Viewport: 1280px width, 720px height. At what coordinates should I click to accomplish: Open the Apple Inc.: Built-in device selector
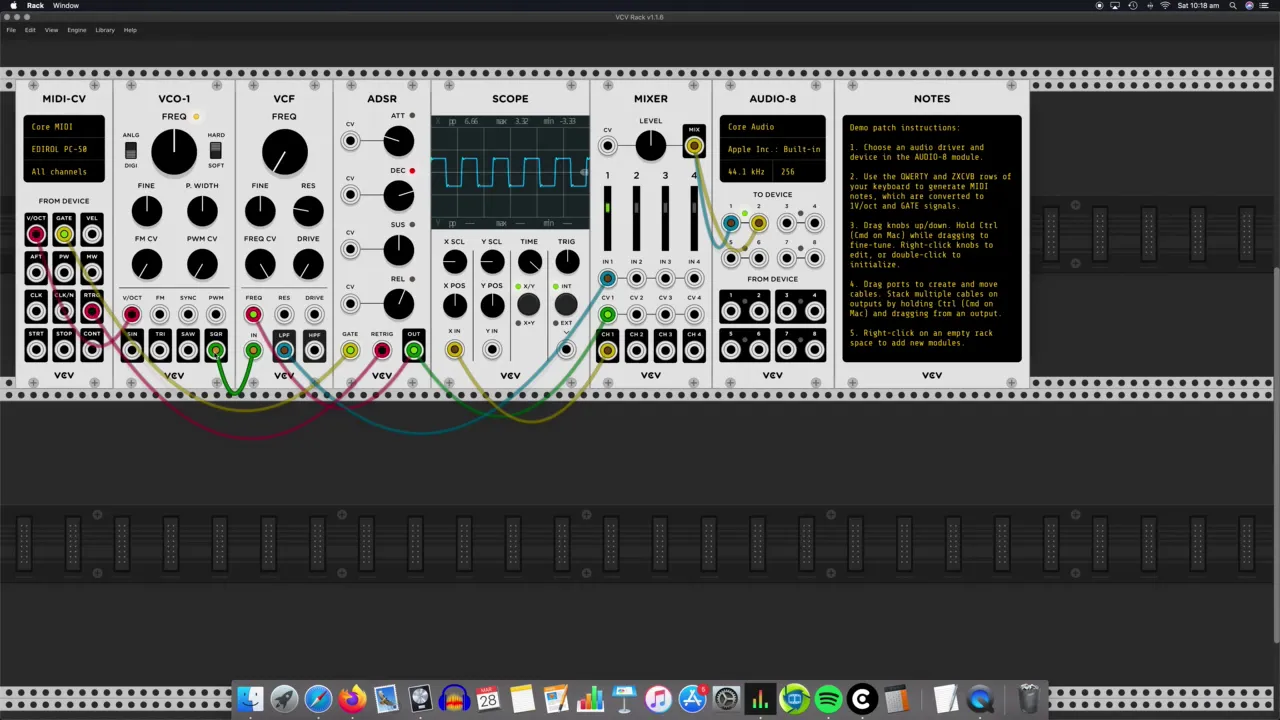tap(773, 149)
